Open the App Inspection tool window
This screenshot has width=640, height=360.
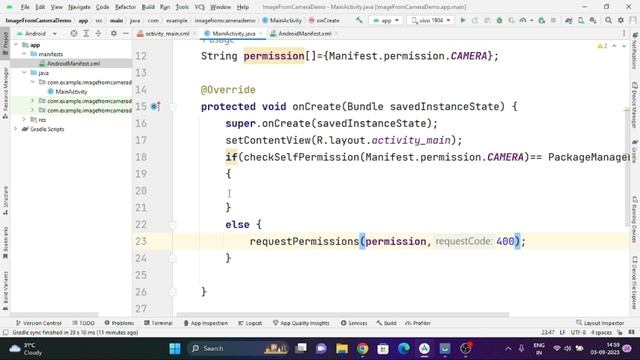[206, 323]
